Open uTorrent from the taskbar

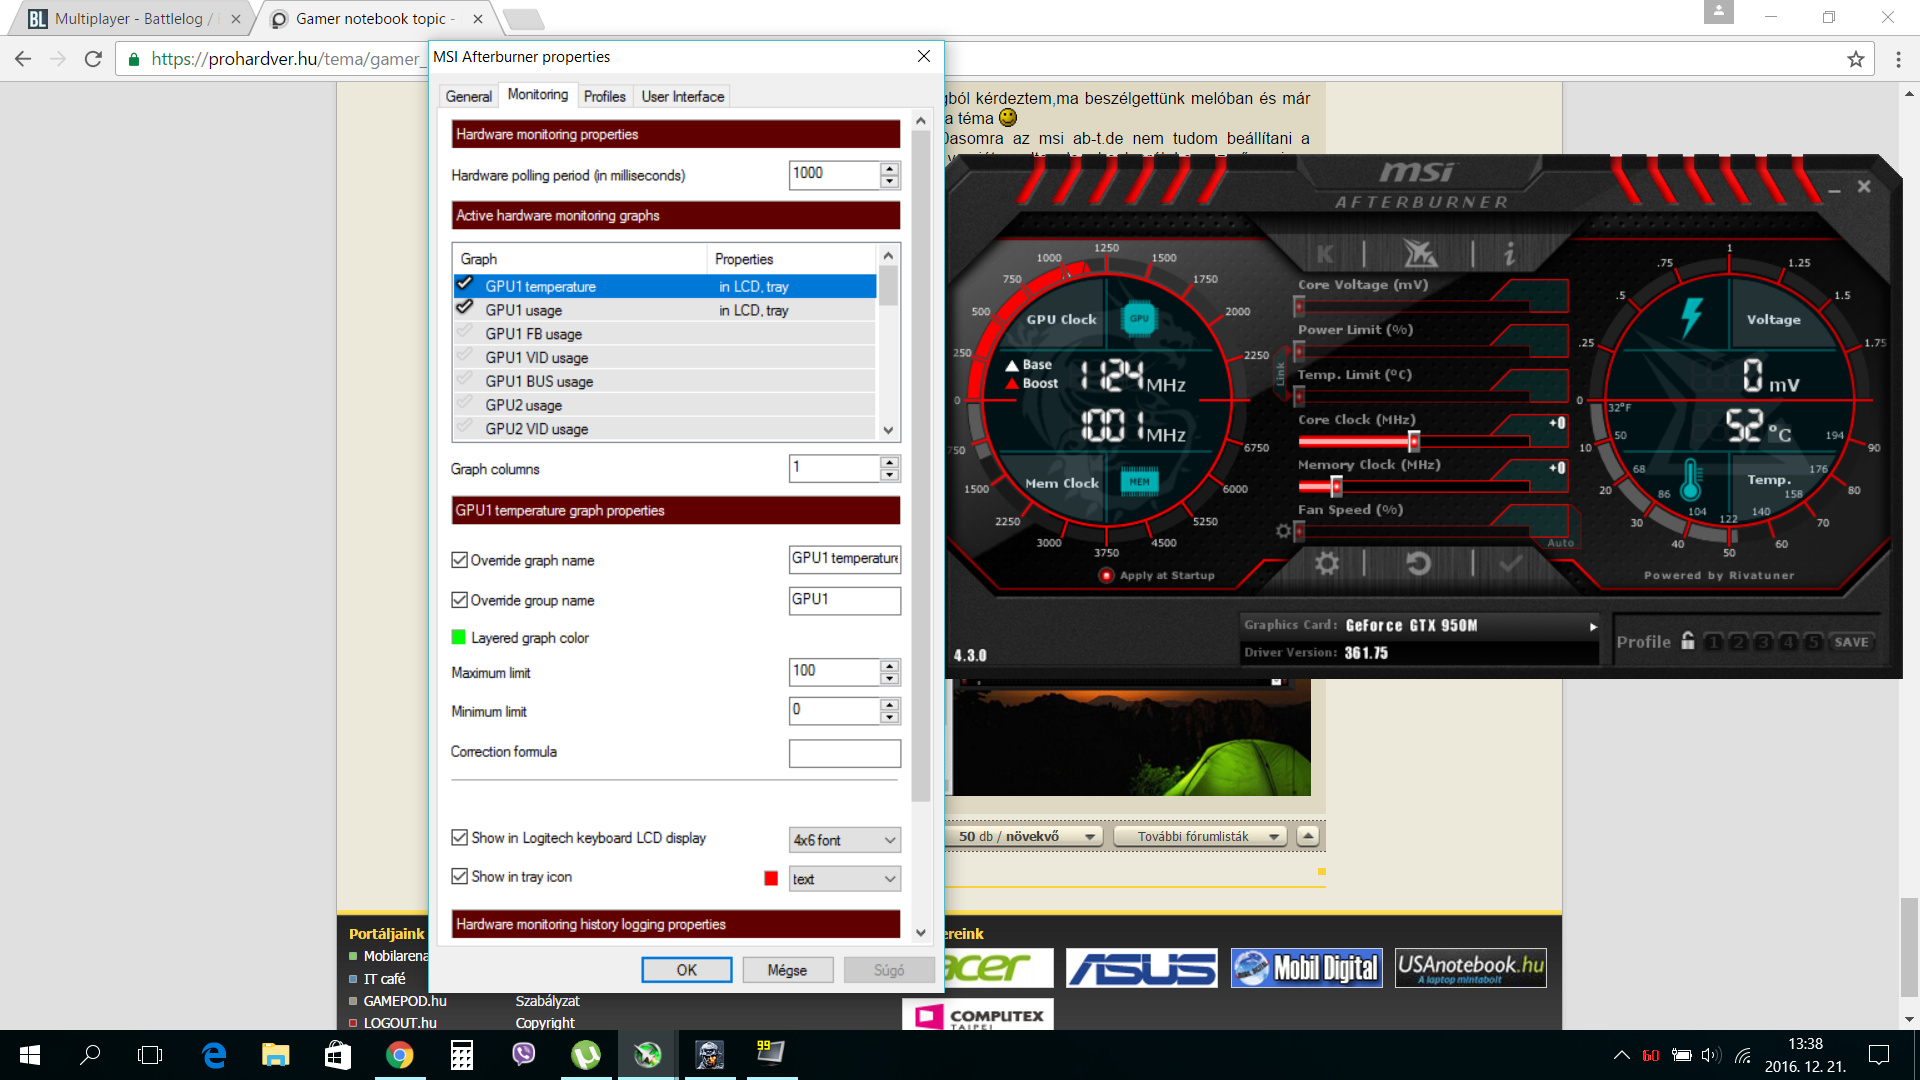coord(585,1055)
